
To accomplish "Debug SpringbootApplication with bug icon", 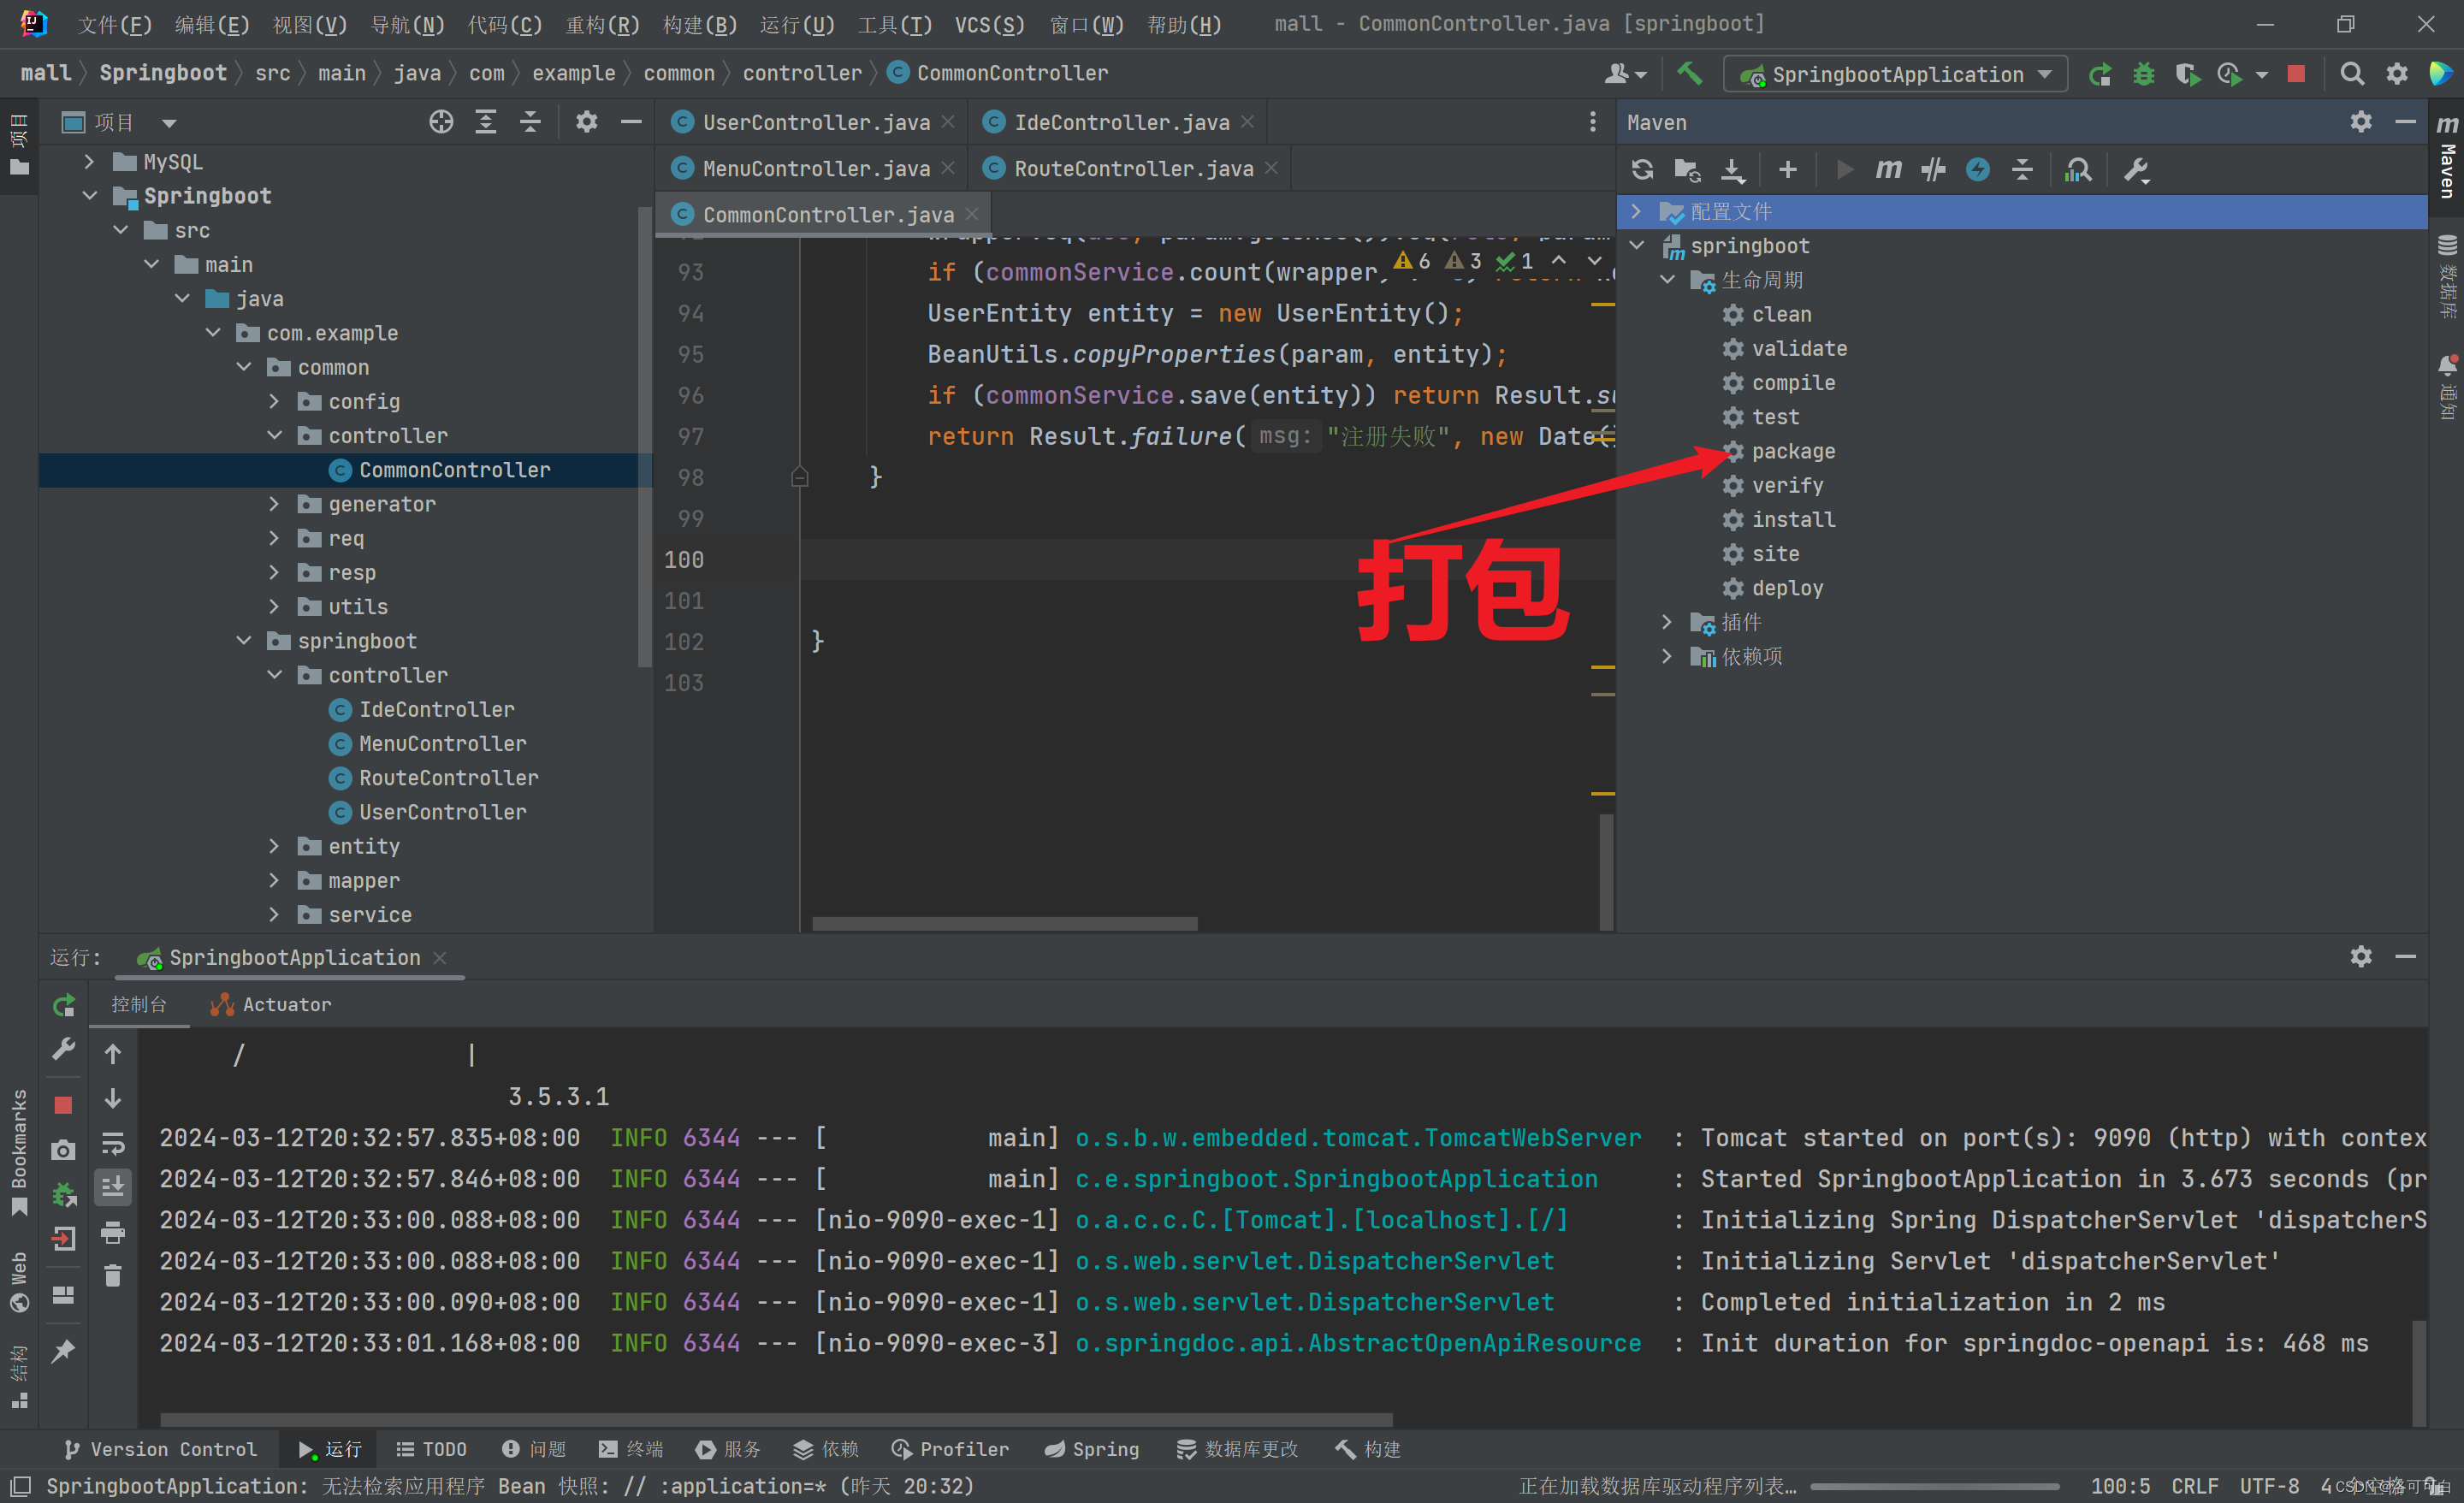I will 2144,74.
